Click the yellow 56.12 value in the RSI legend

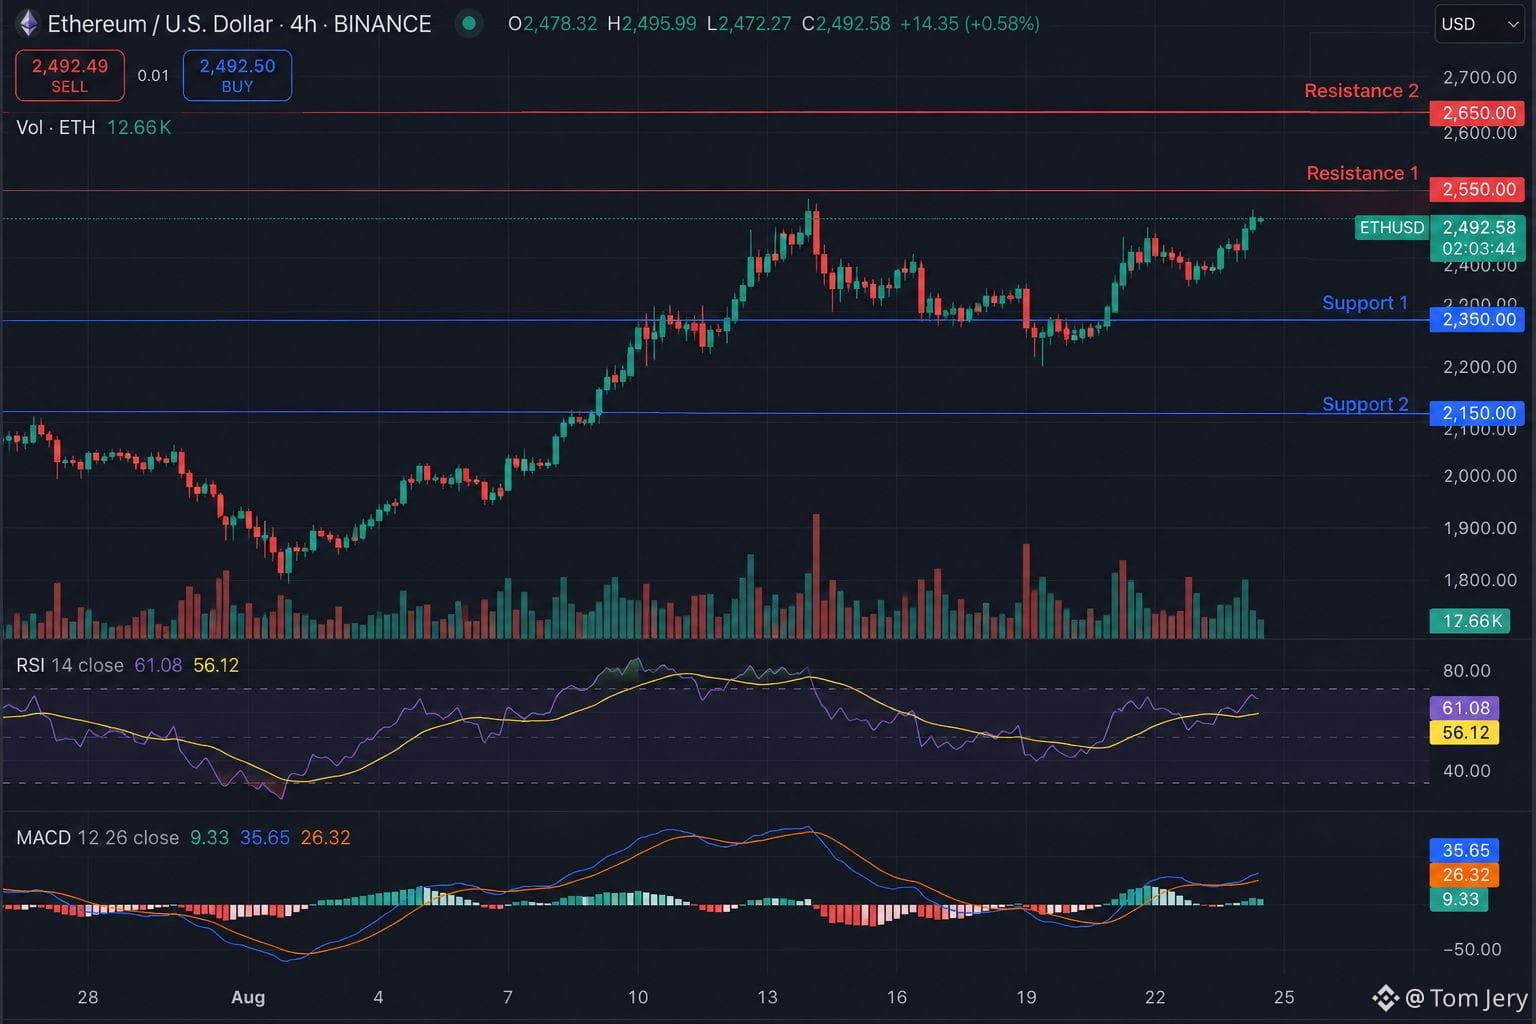pos(216,665)
